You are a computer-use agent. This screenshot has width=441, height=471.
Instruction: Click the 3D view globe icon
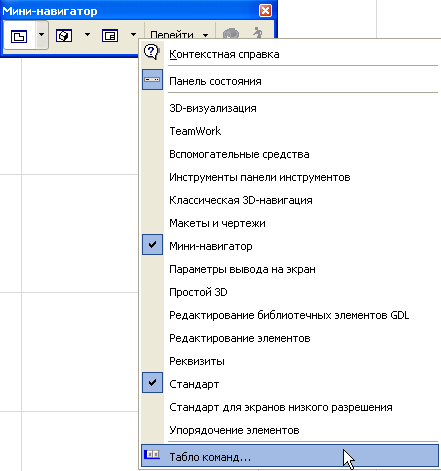click(64, 36)
